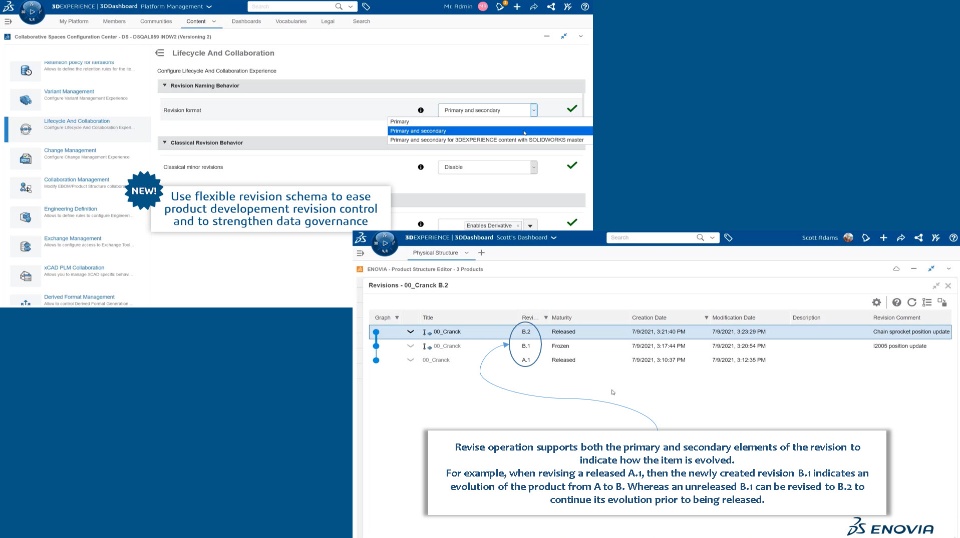960x538 pixels.
Task: Select Lifecycle And Collaboration in sidebar
Action: [78, 129]
